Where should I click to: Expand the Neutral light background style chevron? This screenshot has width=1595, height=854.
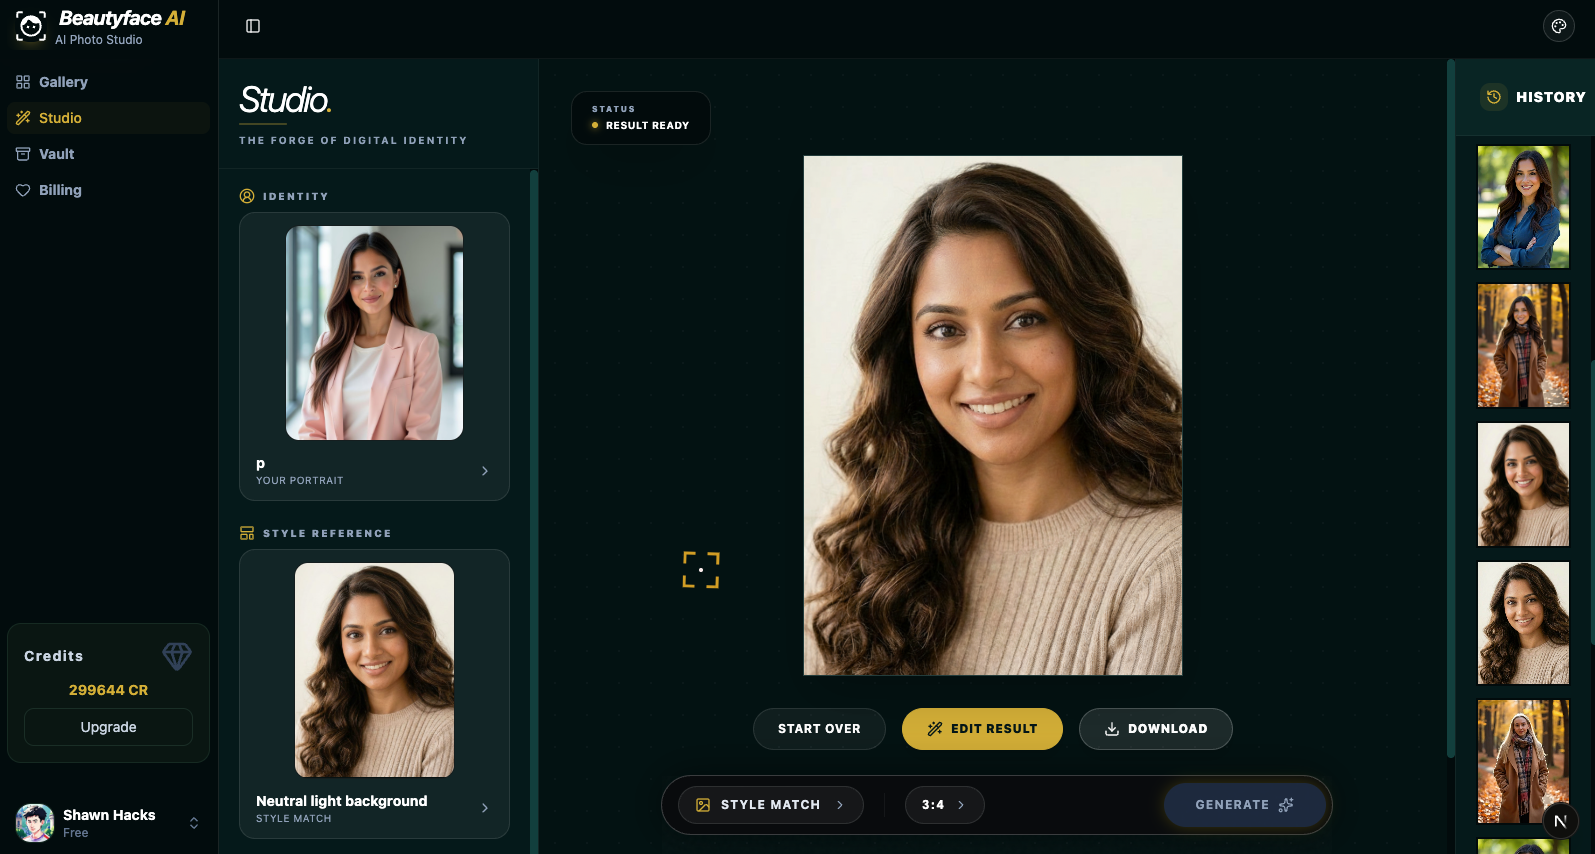click(x=485, y=808)
